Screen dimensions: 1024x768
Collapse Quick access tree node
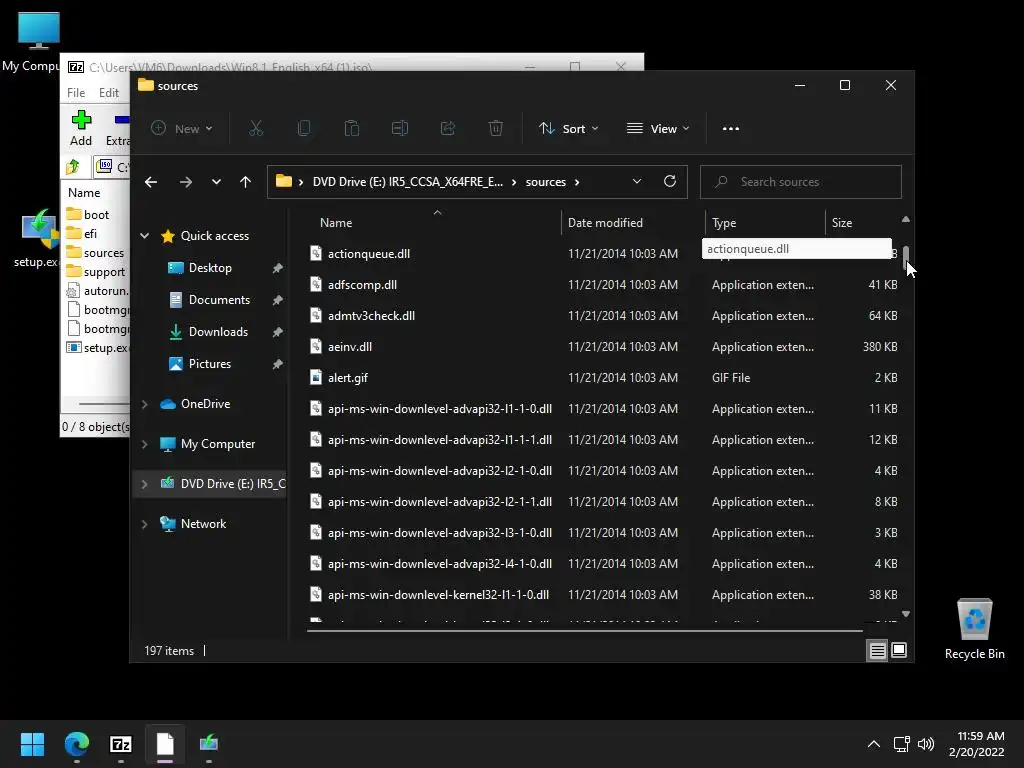[x=144, y=236]
